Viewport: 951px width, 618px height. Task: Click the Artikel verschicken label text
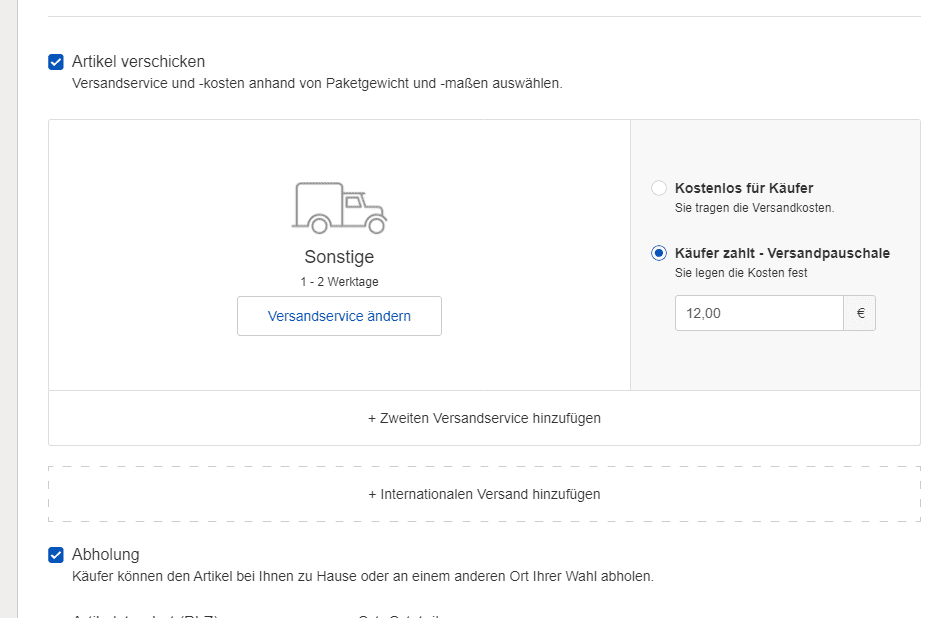click(138, 62)
